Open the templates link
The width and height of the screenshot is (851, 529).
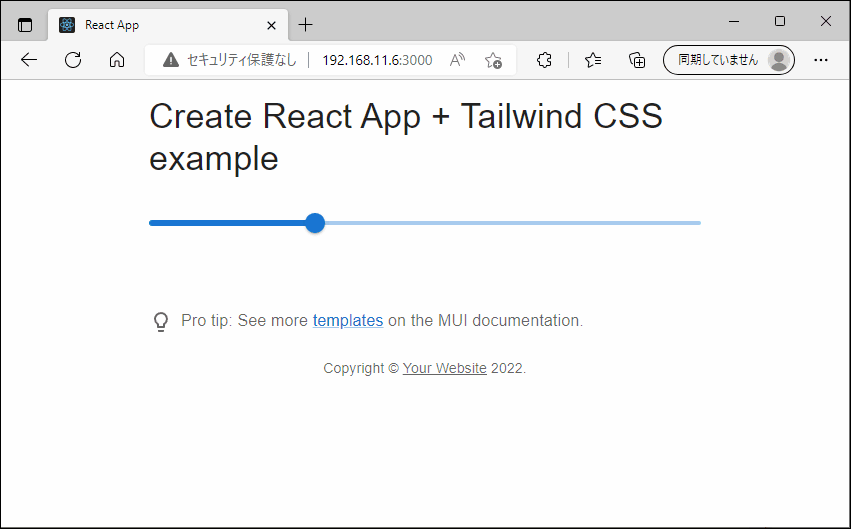pyautogui.click(x=348, y=320)
